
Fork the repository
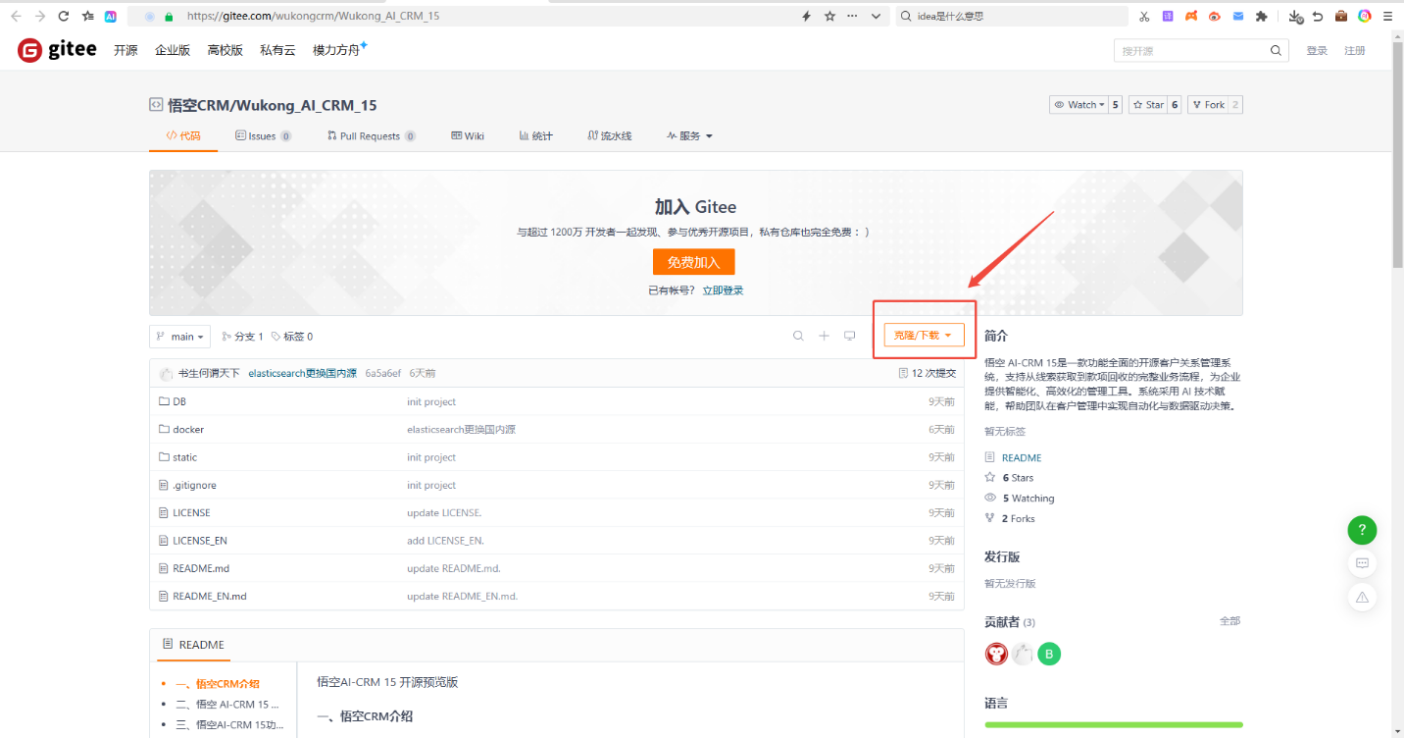1209,104
